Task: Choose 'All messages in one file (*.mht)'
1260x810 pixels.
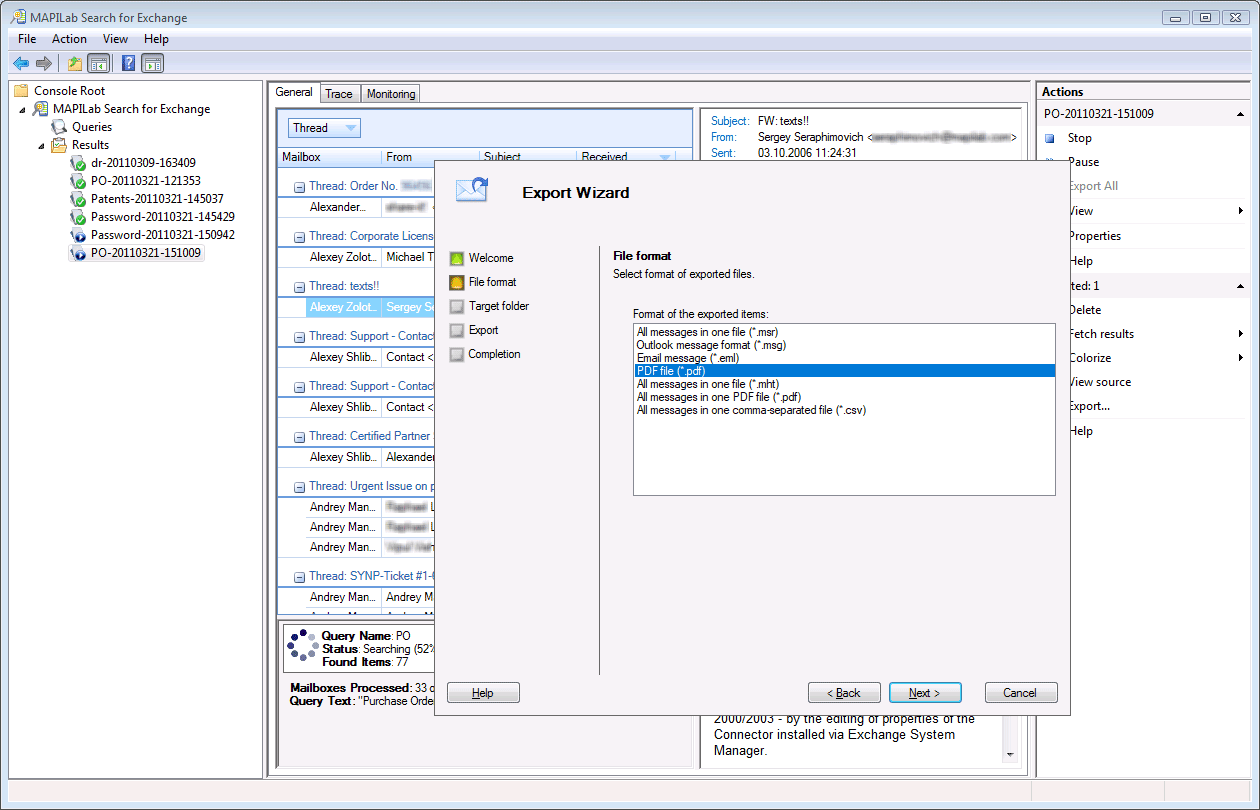Action: pyautogui.click(x=844, y=383)
